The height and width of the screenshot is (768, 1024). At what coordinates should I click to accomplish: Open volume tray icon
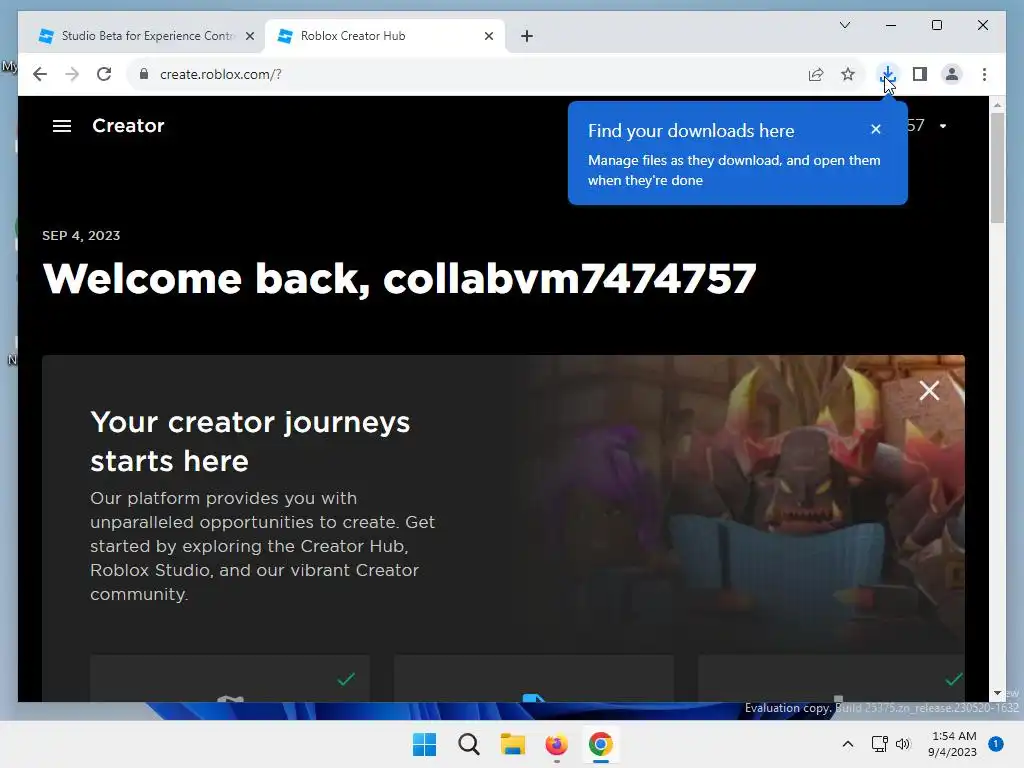tap(903, 744)
